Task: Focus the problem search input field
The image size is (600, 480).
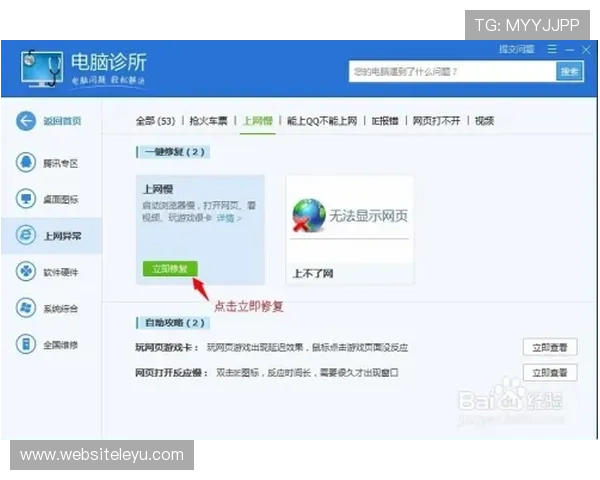Action: (452, 72)
